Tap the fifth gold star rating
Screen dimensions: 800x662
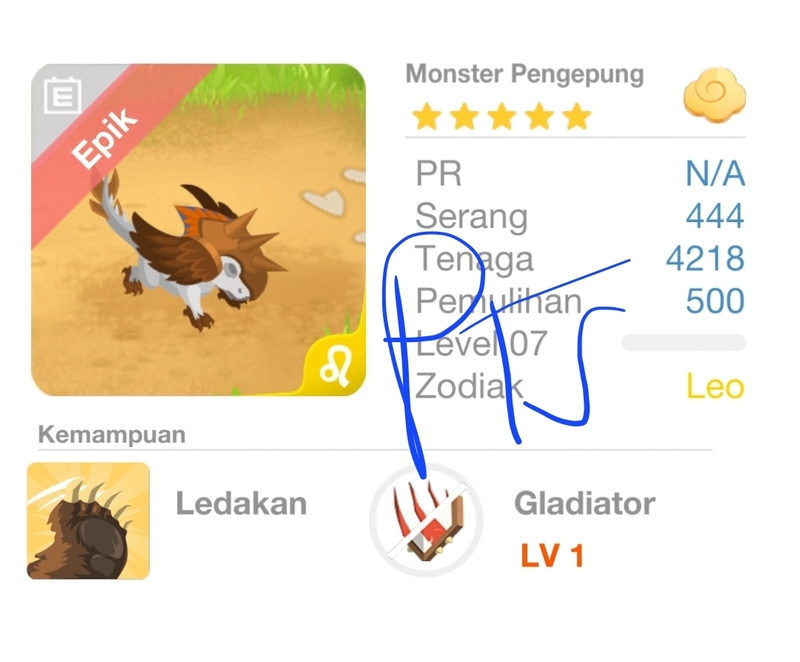577,116
